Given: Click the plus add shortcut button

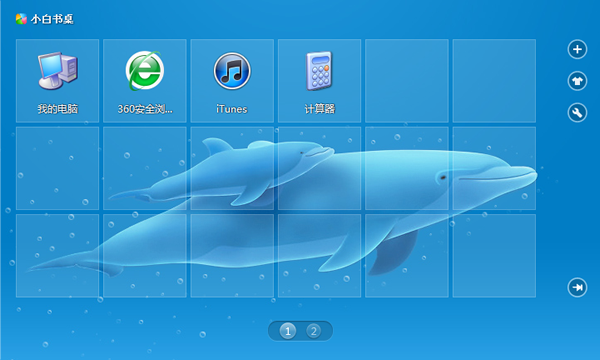Looking at the screenshot, I should click(x=577, y=49).
